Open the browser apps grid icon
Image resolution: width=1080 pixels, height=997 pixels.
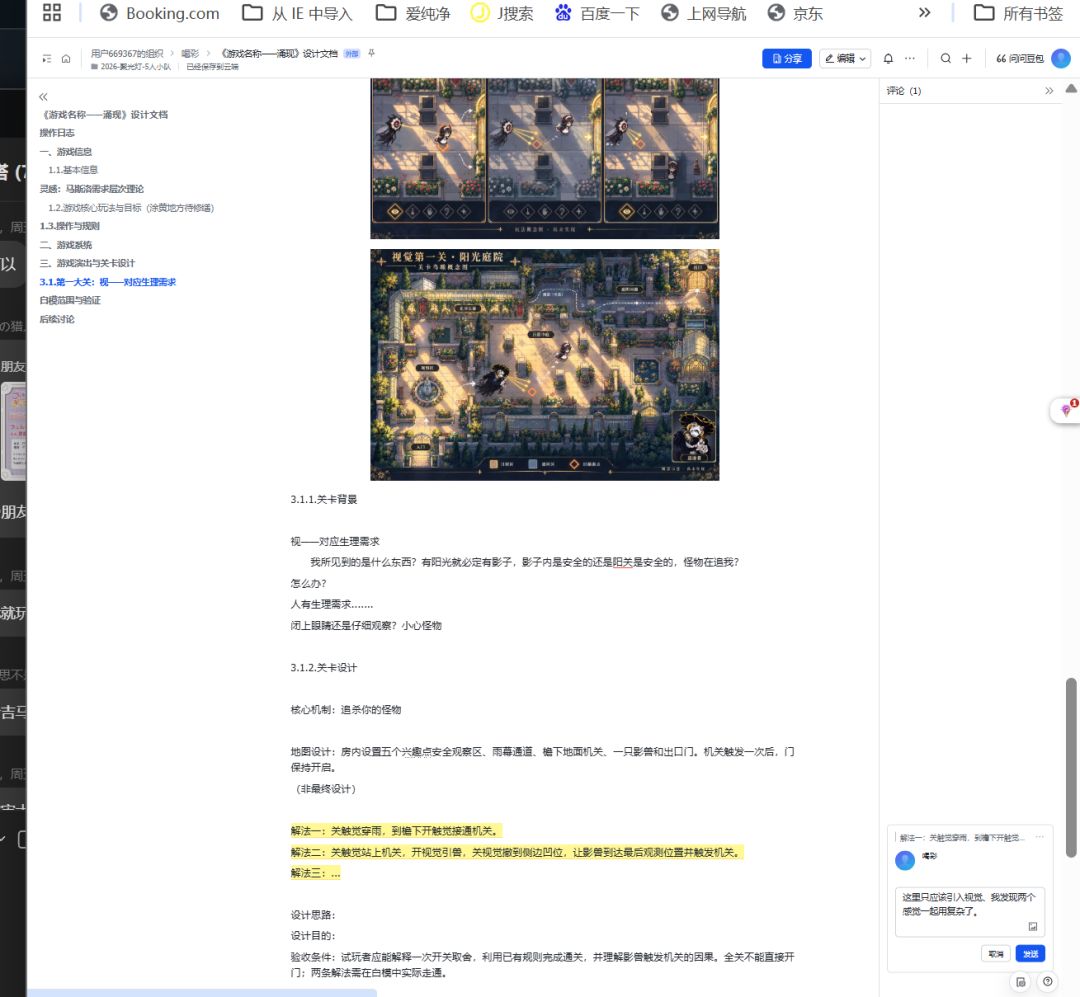coord(52,12)
